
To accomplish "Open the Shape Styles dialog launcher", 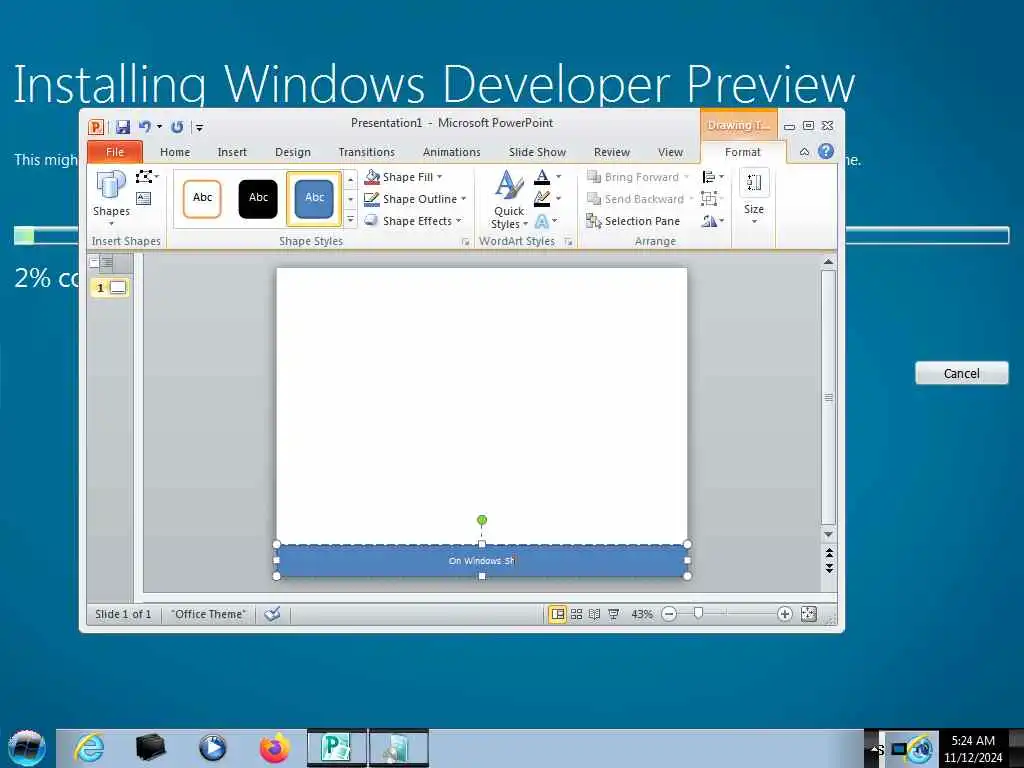I will coord(466,242).
